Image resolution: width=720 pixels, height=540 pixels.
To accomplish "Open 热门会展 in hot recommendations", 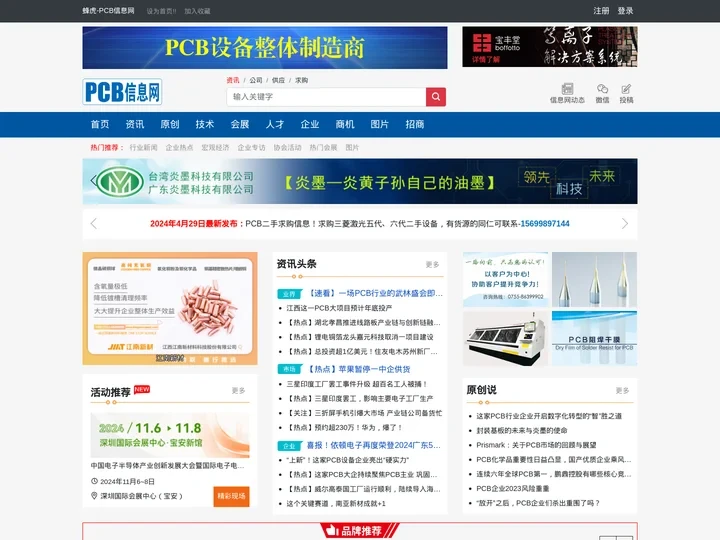I will pyautogui.click(x=323, y=147).
